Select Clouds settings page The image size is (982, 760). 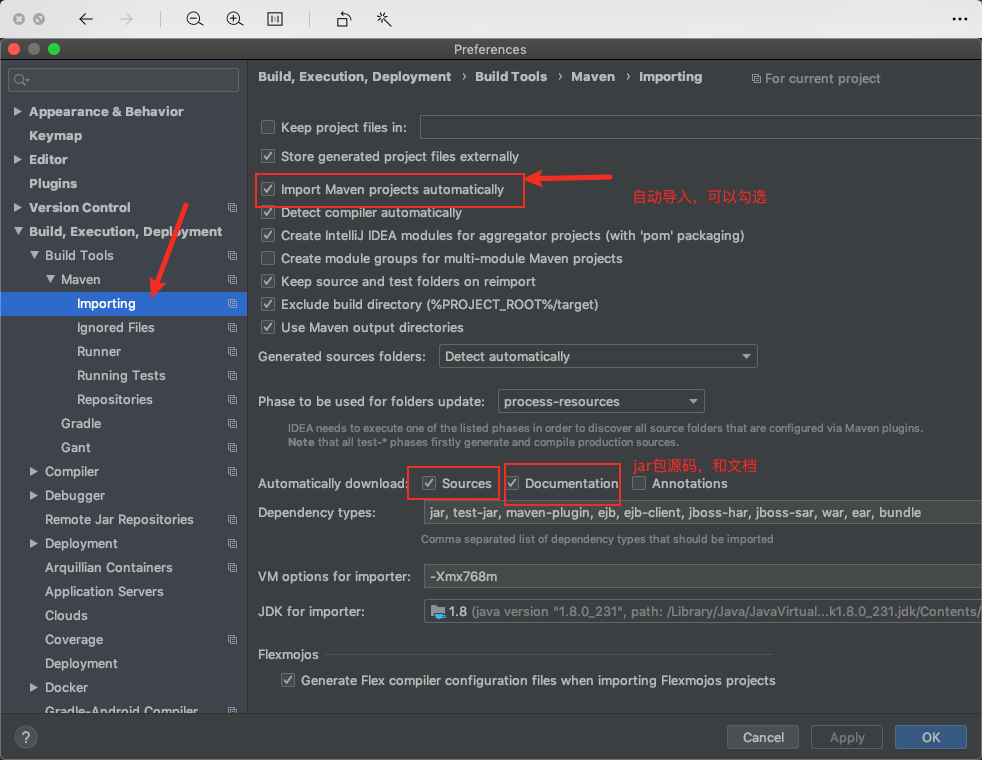(66, 615)
